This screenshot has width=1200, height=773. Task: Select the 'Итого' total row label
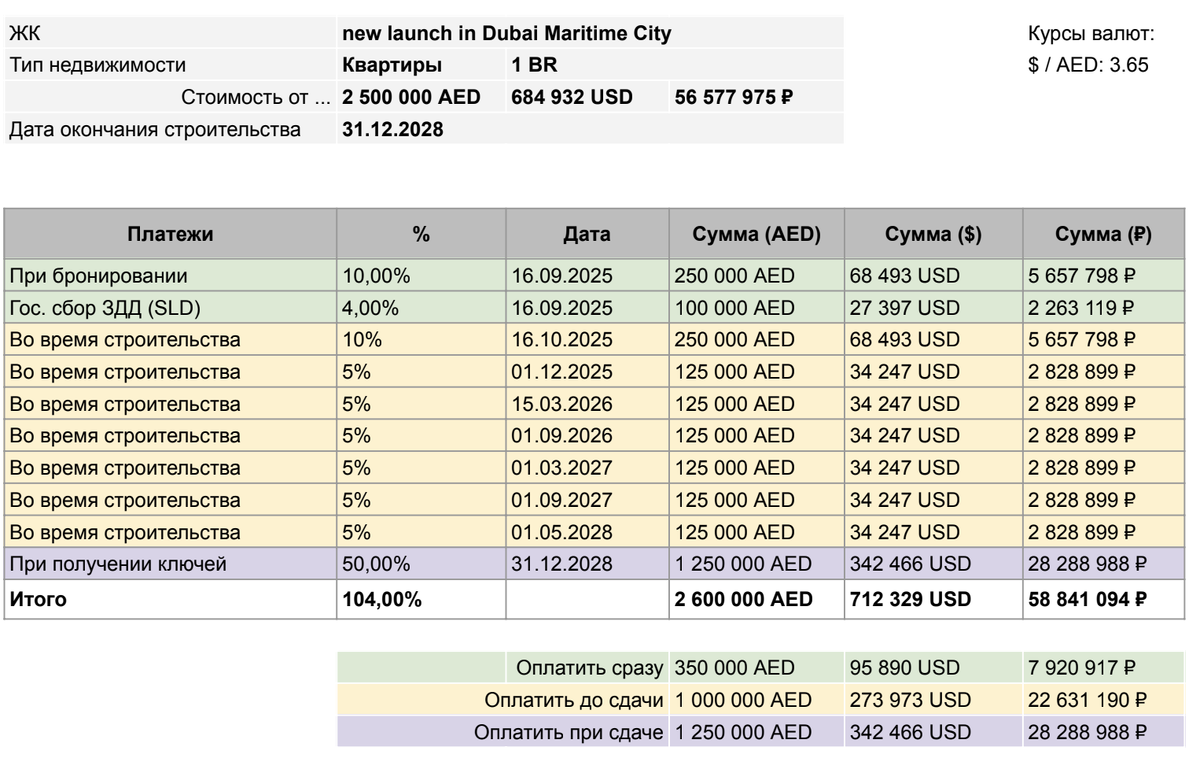40,598
